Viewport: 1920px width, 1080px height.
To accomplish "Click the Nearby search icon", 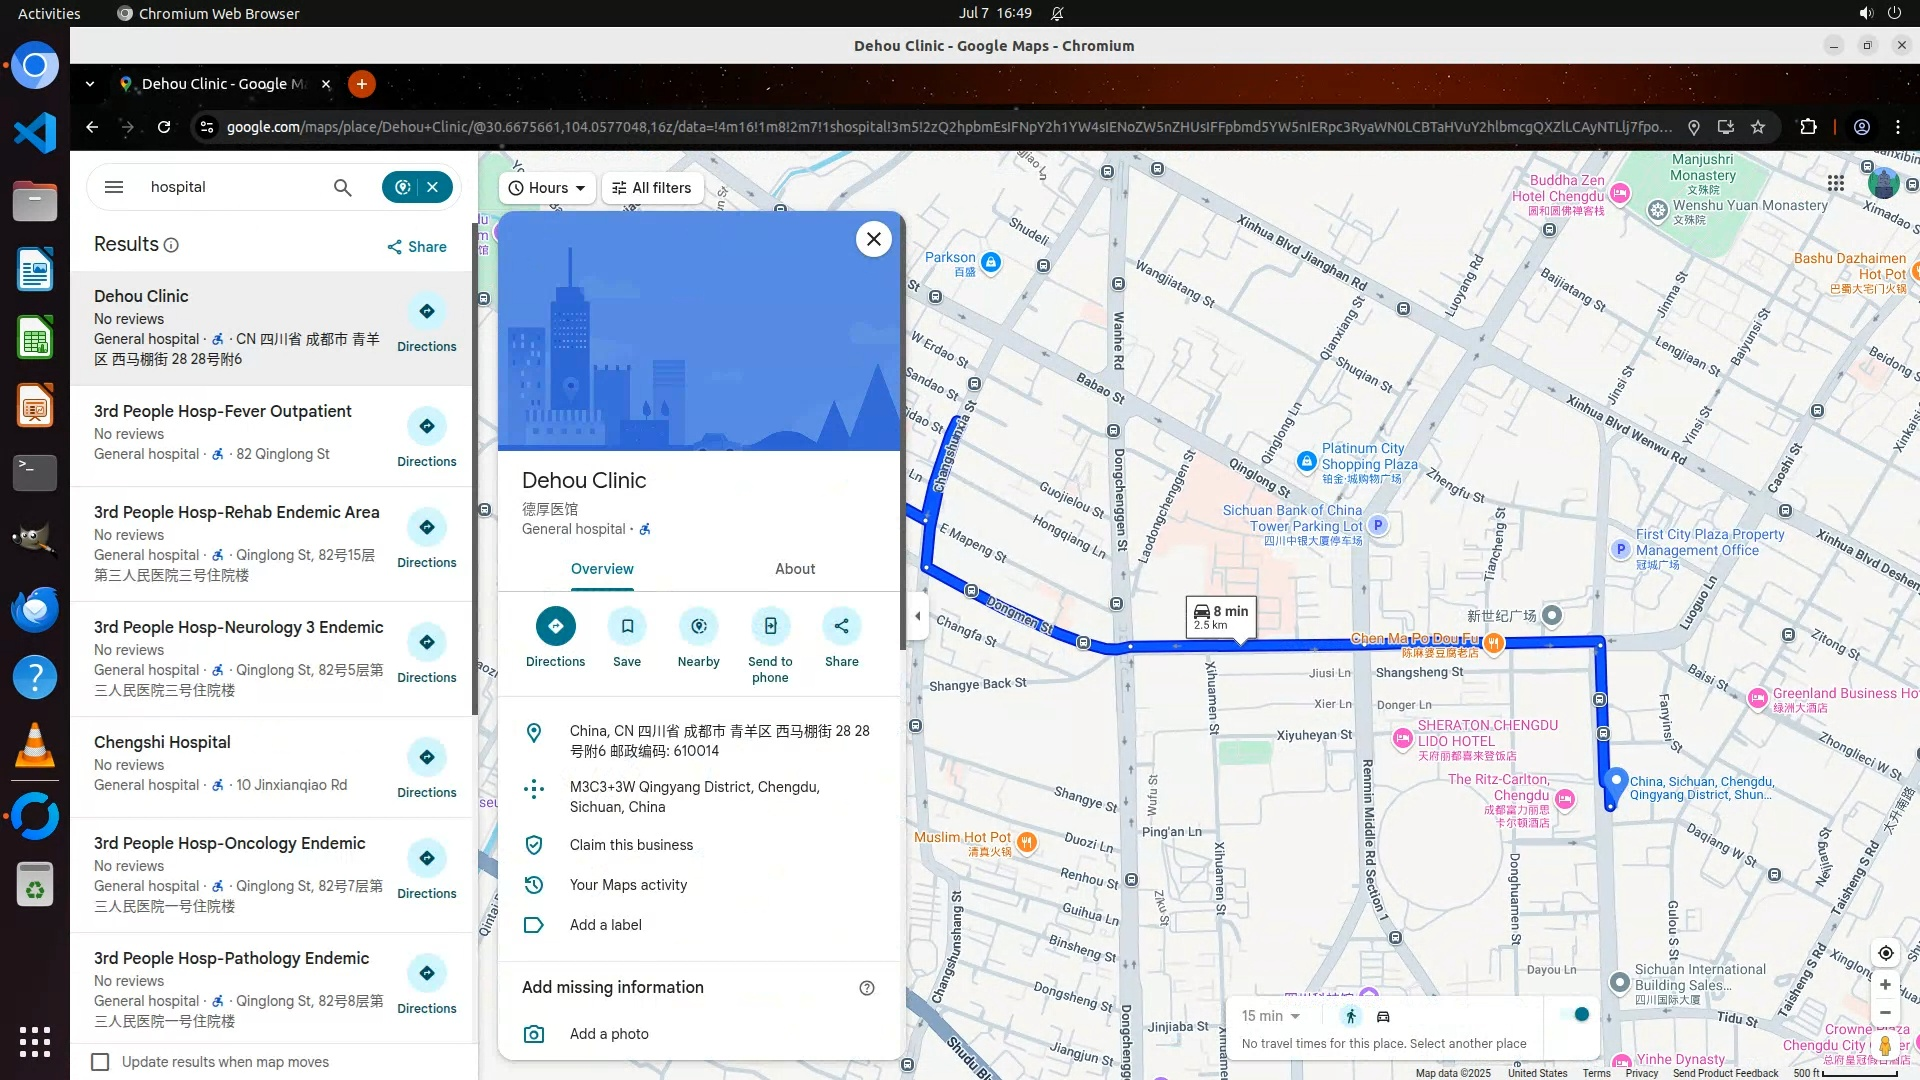I will pyautogui.click(x=698, y=627).
